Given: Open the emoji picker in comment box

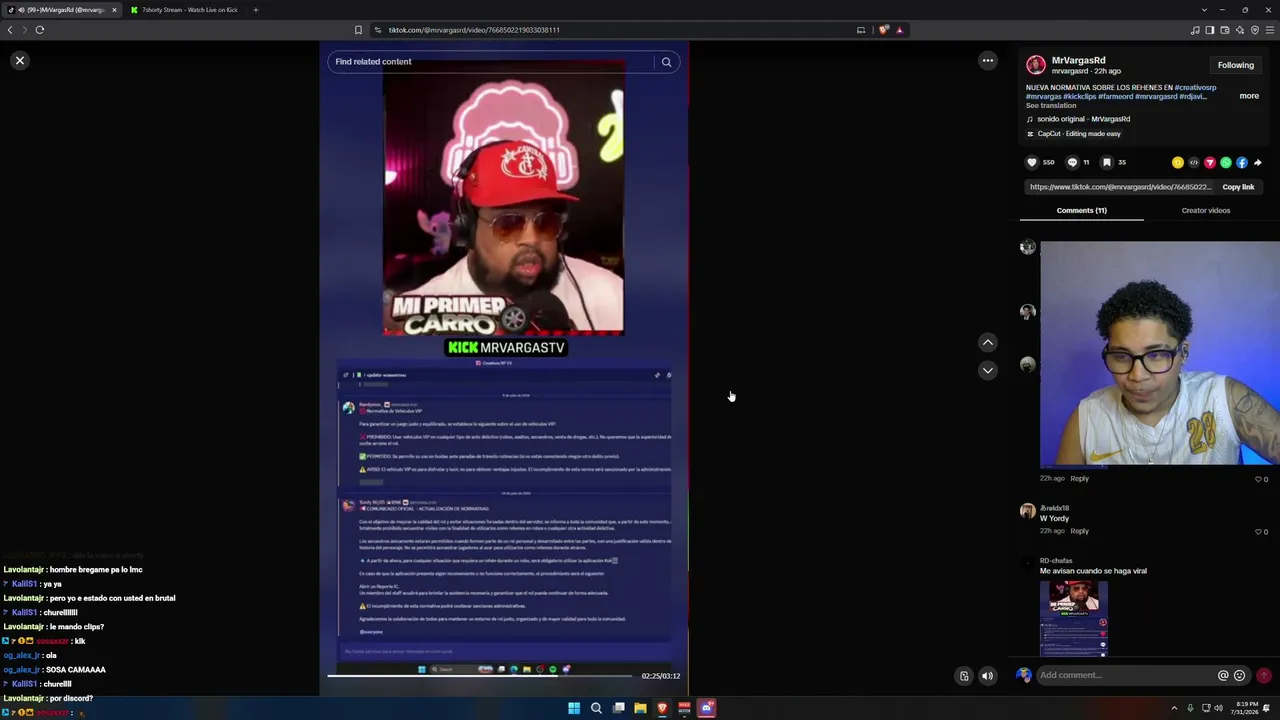Looking at the screenshot, I should 1240,675.
